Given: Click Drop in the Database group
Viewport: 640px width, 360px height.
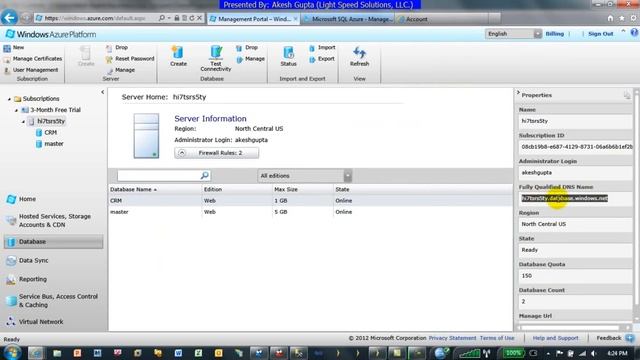Looking at the screenshot, I should click(x=247, y=48).
